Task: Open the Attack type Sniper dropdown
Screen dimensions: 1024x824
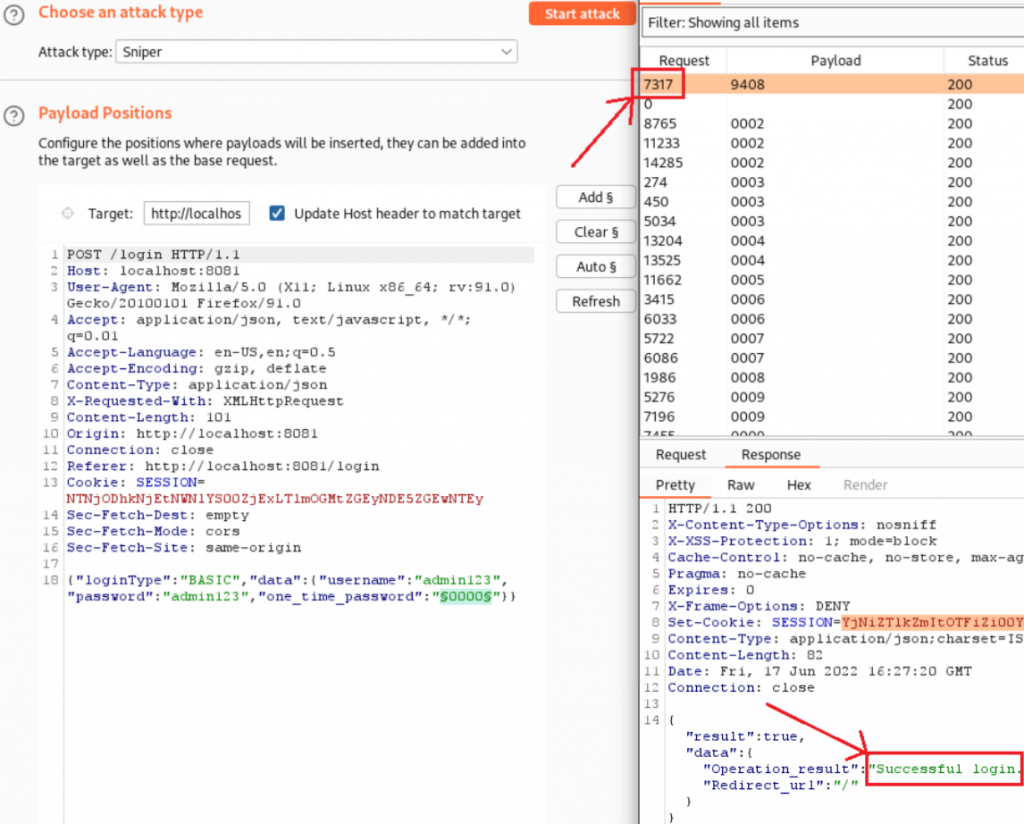Action: [317, 52]
